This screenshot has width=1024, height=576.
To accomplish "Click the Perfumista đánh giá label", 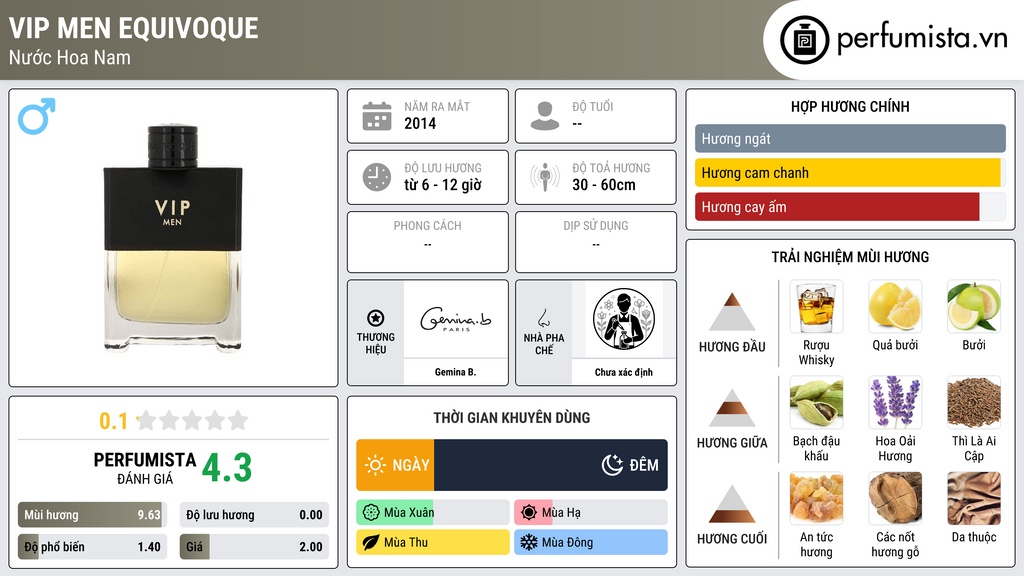I will [x=144, y=468].
